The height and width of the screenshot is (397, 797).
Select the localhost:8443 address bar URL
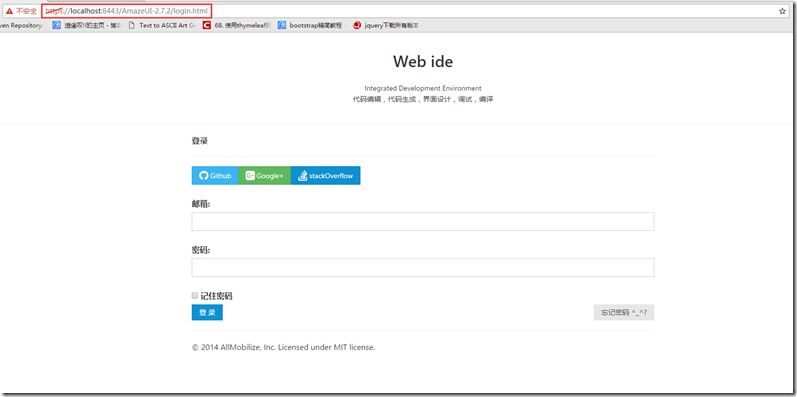click(x=126, y=11)
